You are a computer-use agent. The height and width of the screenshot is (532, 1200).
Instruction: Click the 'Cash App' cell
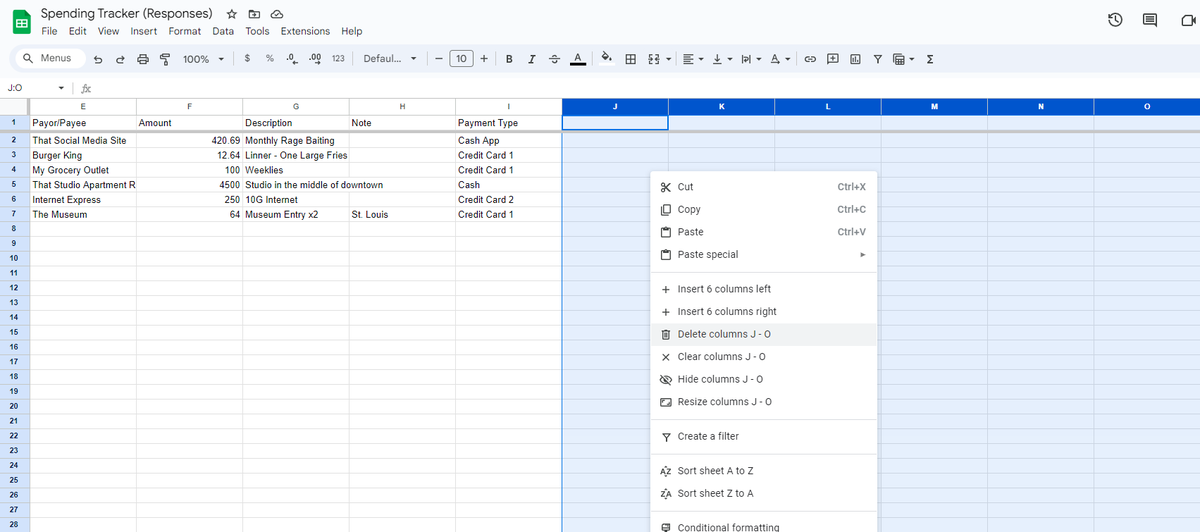point(508,141)
